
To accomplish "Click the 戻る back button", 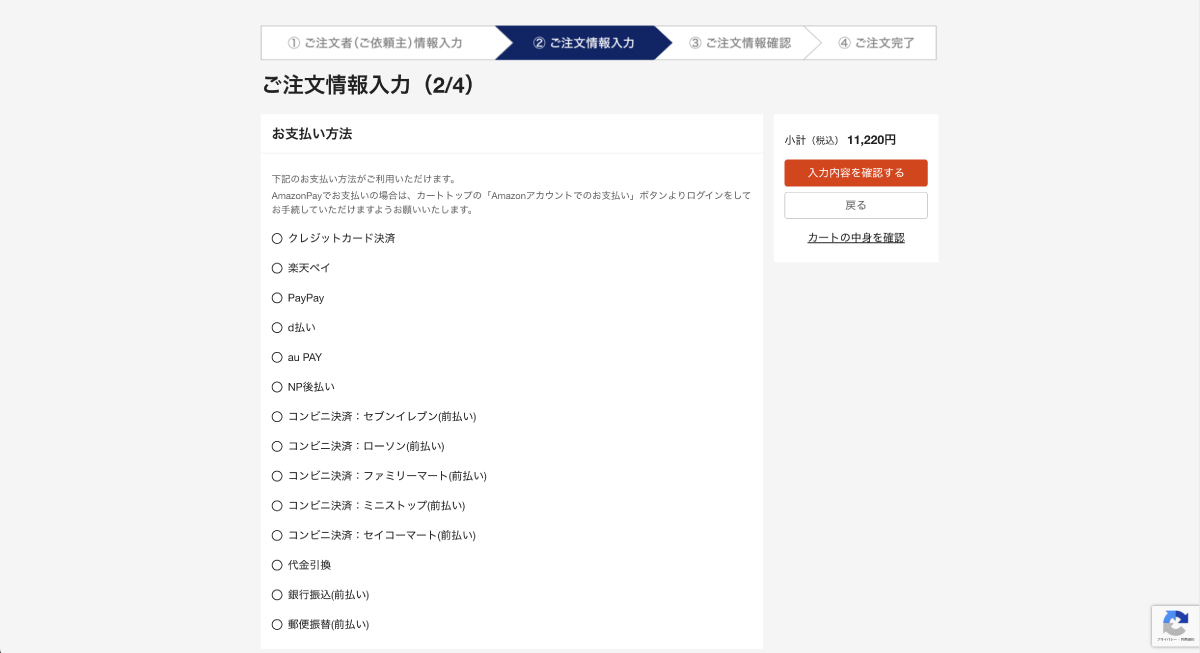I will tap(856, 205).
